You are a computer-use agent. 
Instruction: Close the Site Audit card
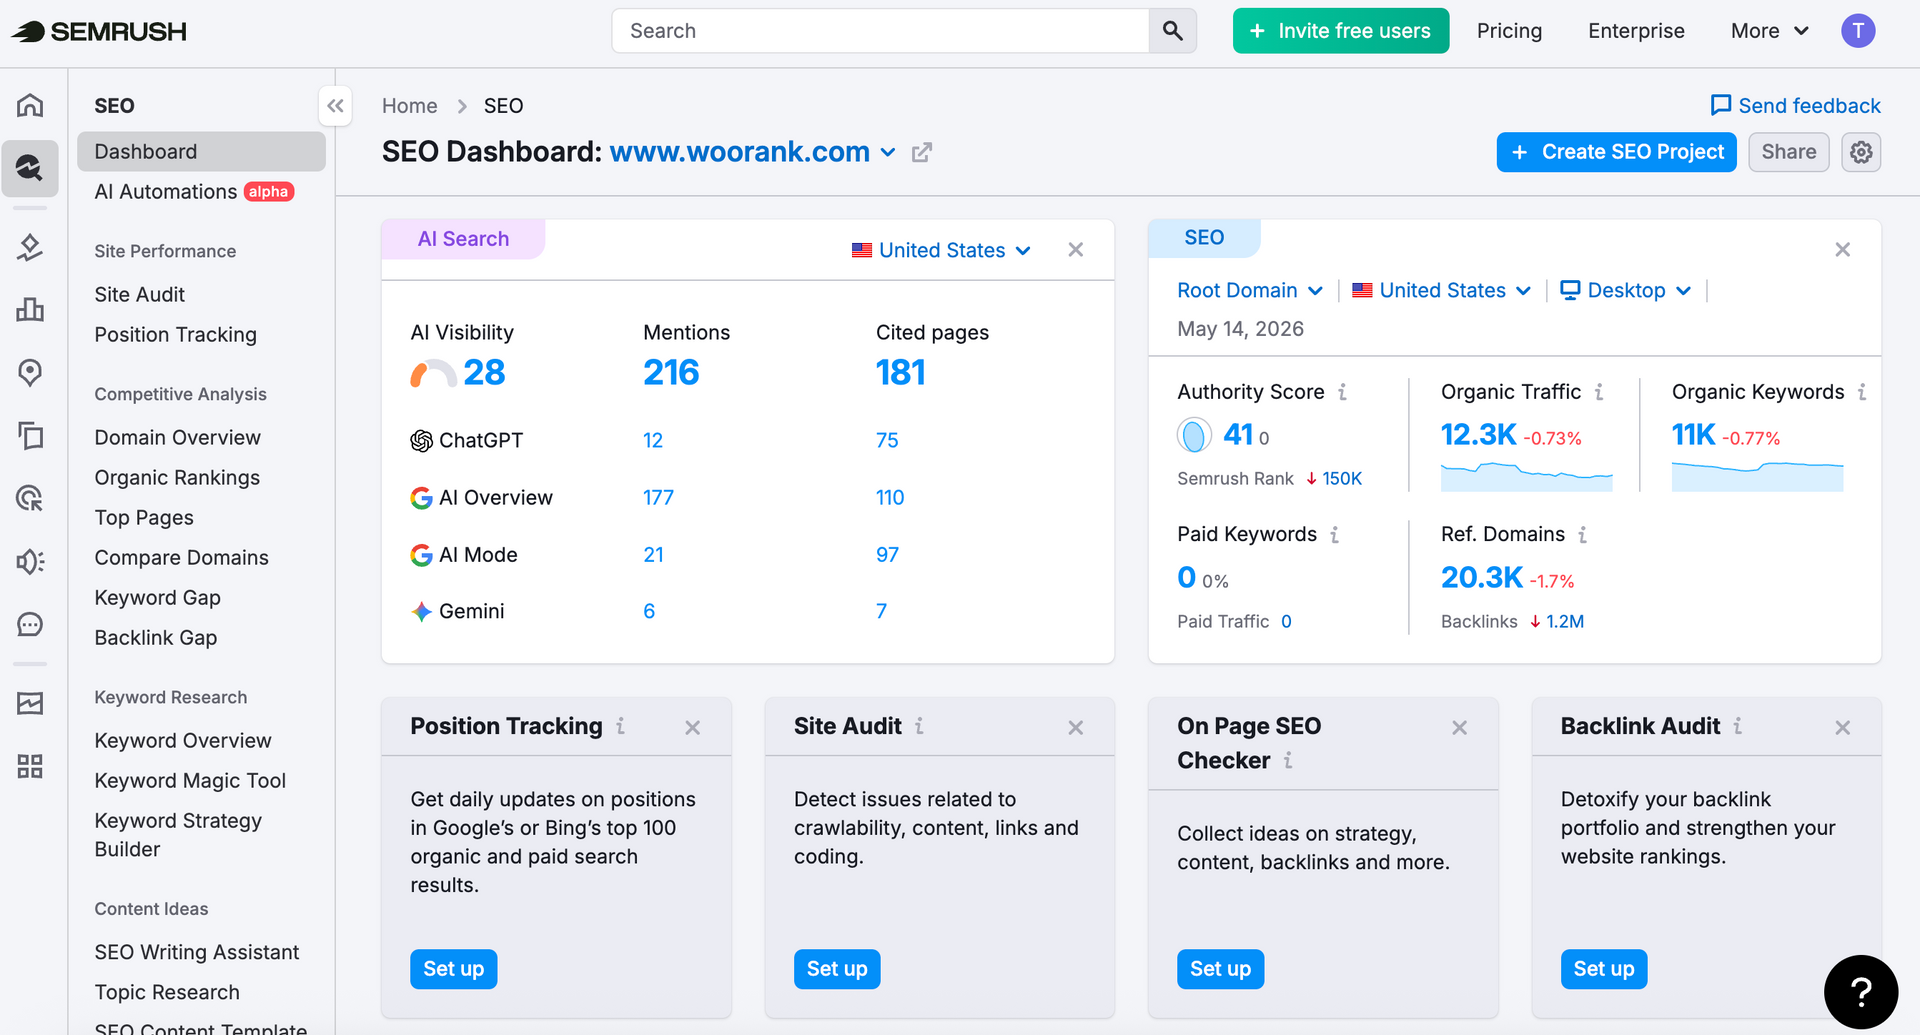click(x=1075, y=728)
